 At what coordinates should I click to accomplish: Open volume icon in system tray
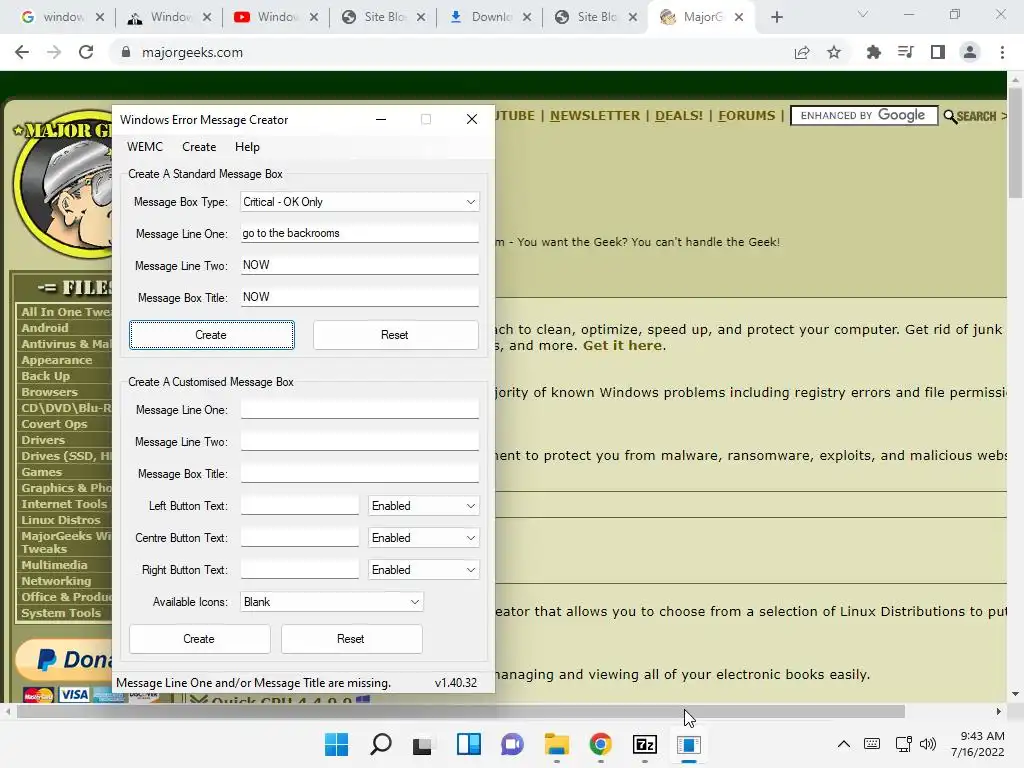pyautogui.click(x=928, y=744)
